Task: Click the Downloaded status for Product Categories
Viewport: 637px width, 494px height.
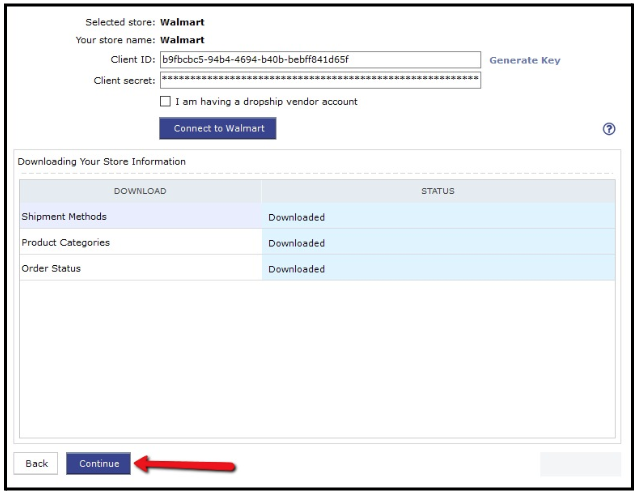Action: 296,243
